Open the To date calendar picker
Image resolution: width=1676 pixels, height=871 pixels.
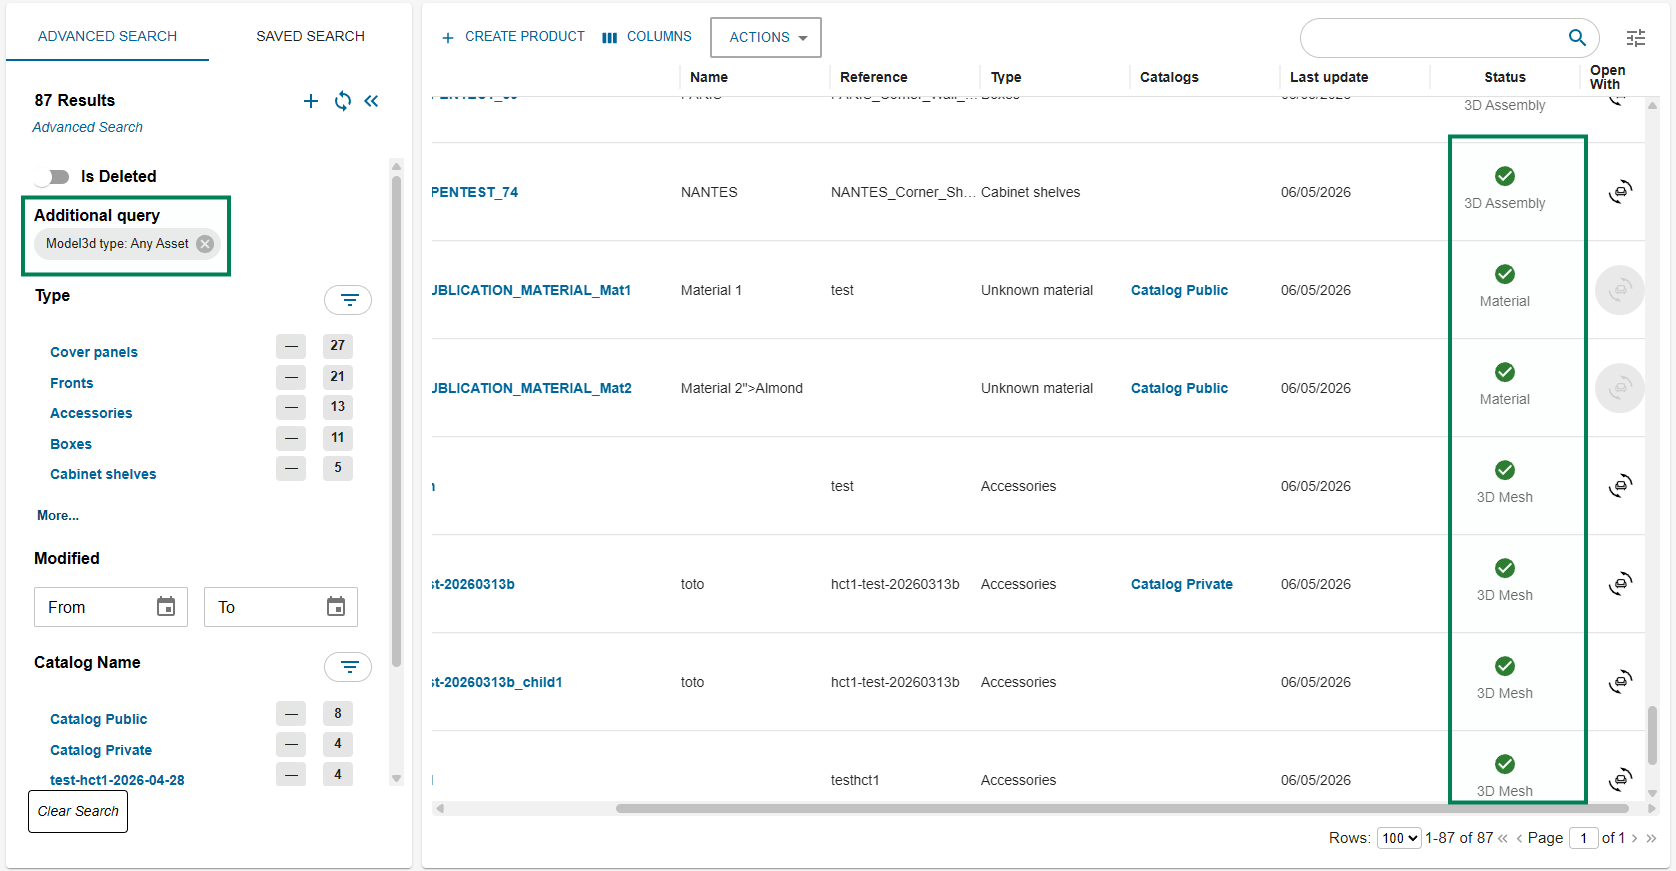(x=336, y=607)
